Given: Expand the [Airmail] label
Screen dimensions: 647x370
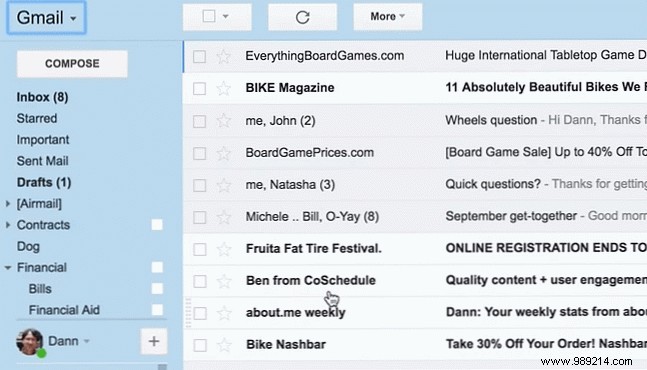Looking at the screenshot, I should tap(7, 203).
